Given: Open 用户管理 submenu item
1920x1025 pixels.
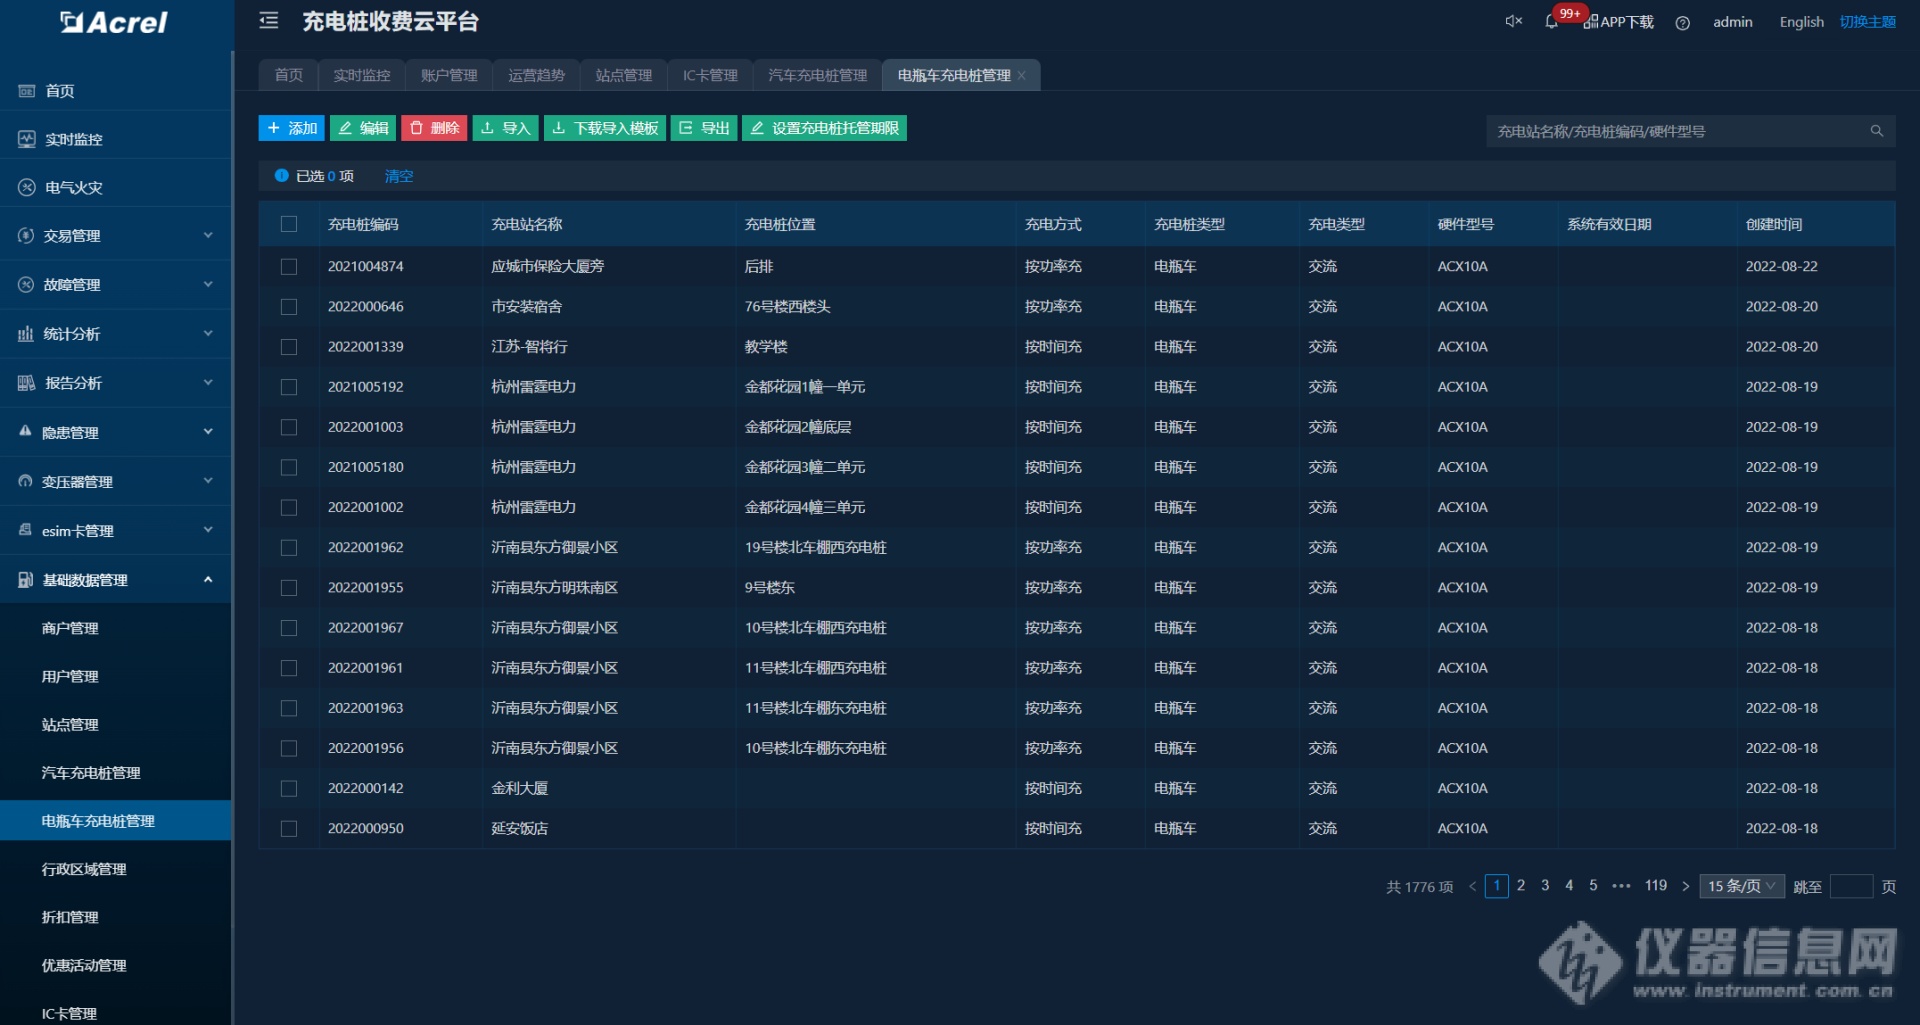Looking at the screenshot, I should (116, 676).
